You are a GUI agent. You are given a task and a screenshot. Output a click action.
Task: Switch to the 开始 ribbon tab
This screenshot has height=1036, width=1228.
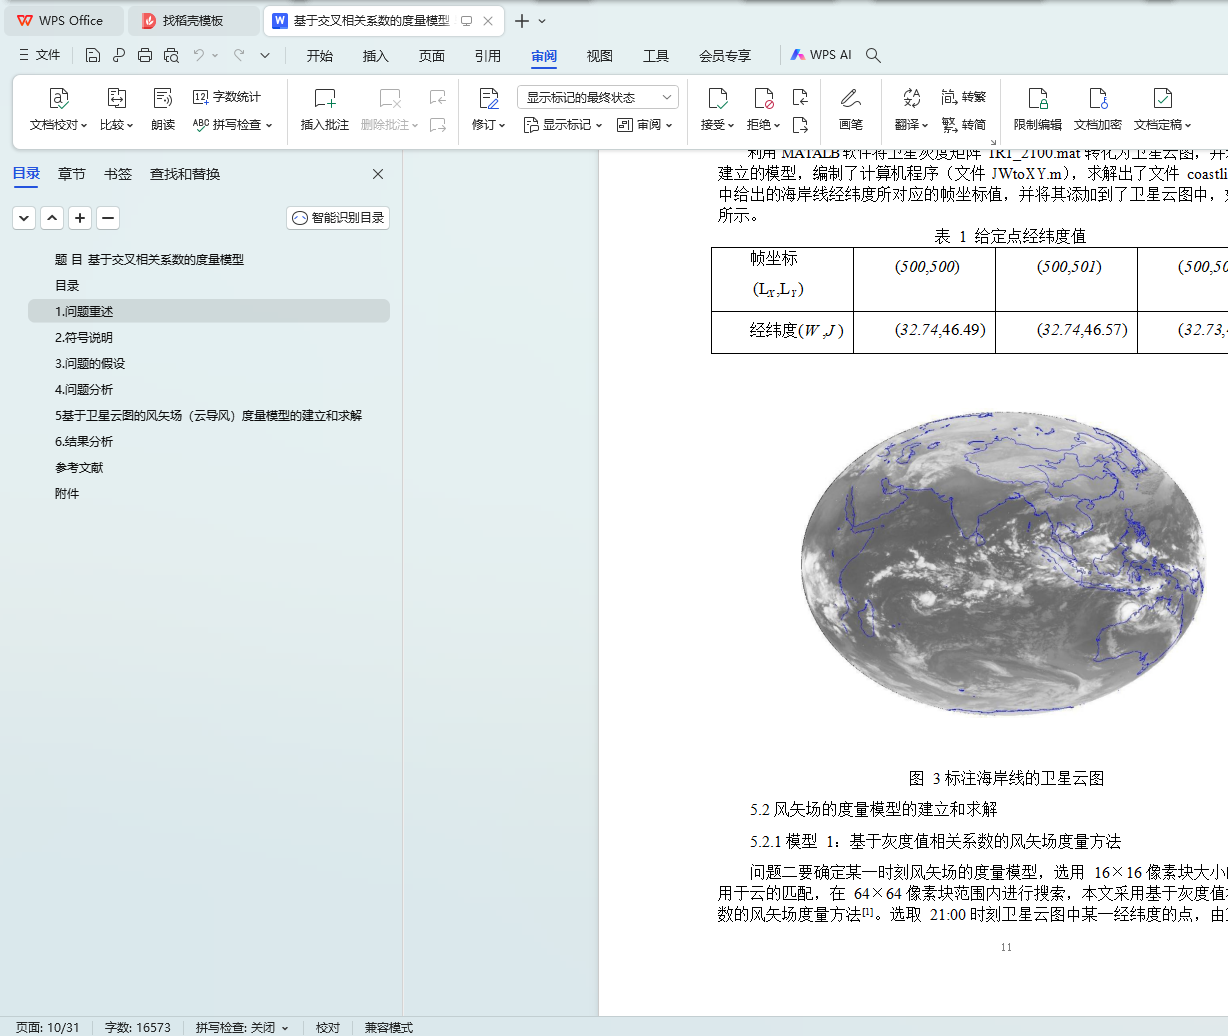[320, 56]
